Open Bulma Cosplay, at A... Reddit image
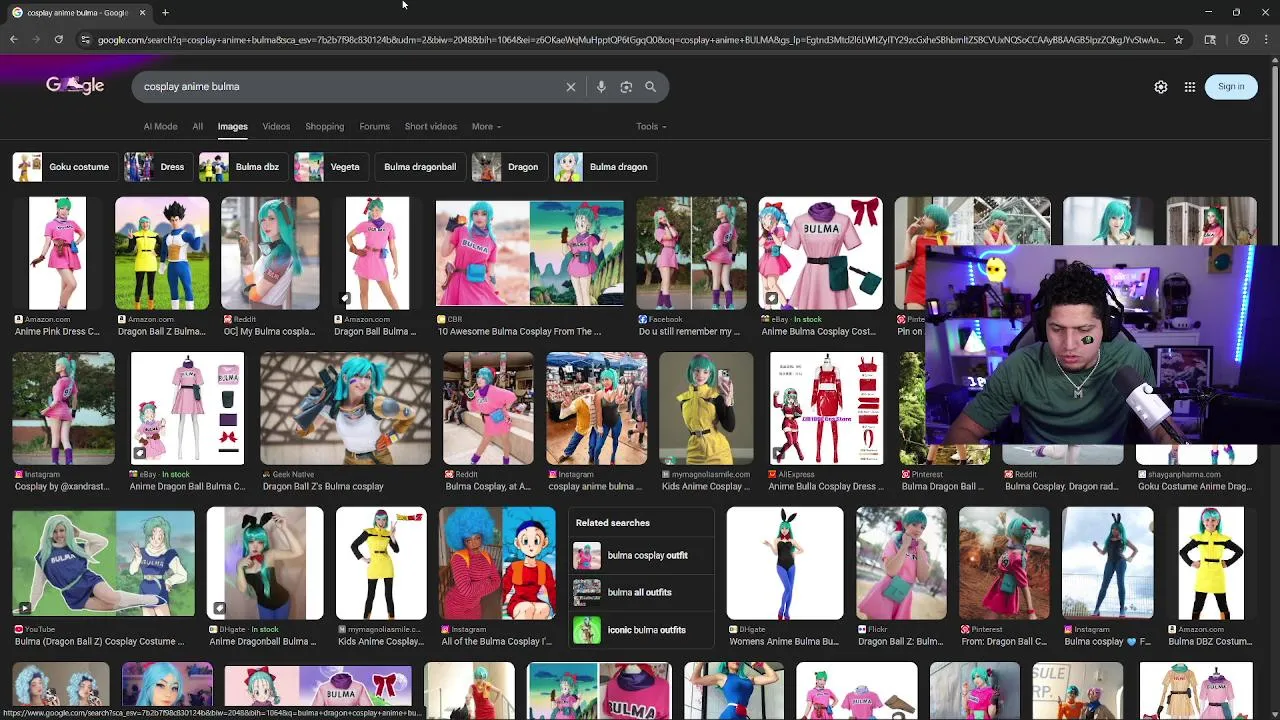The image size is (1280, 720). 488,408
